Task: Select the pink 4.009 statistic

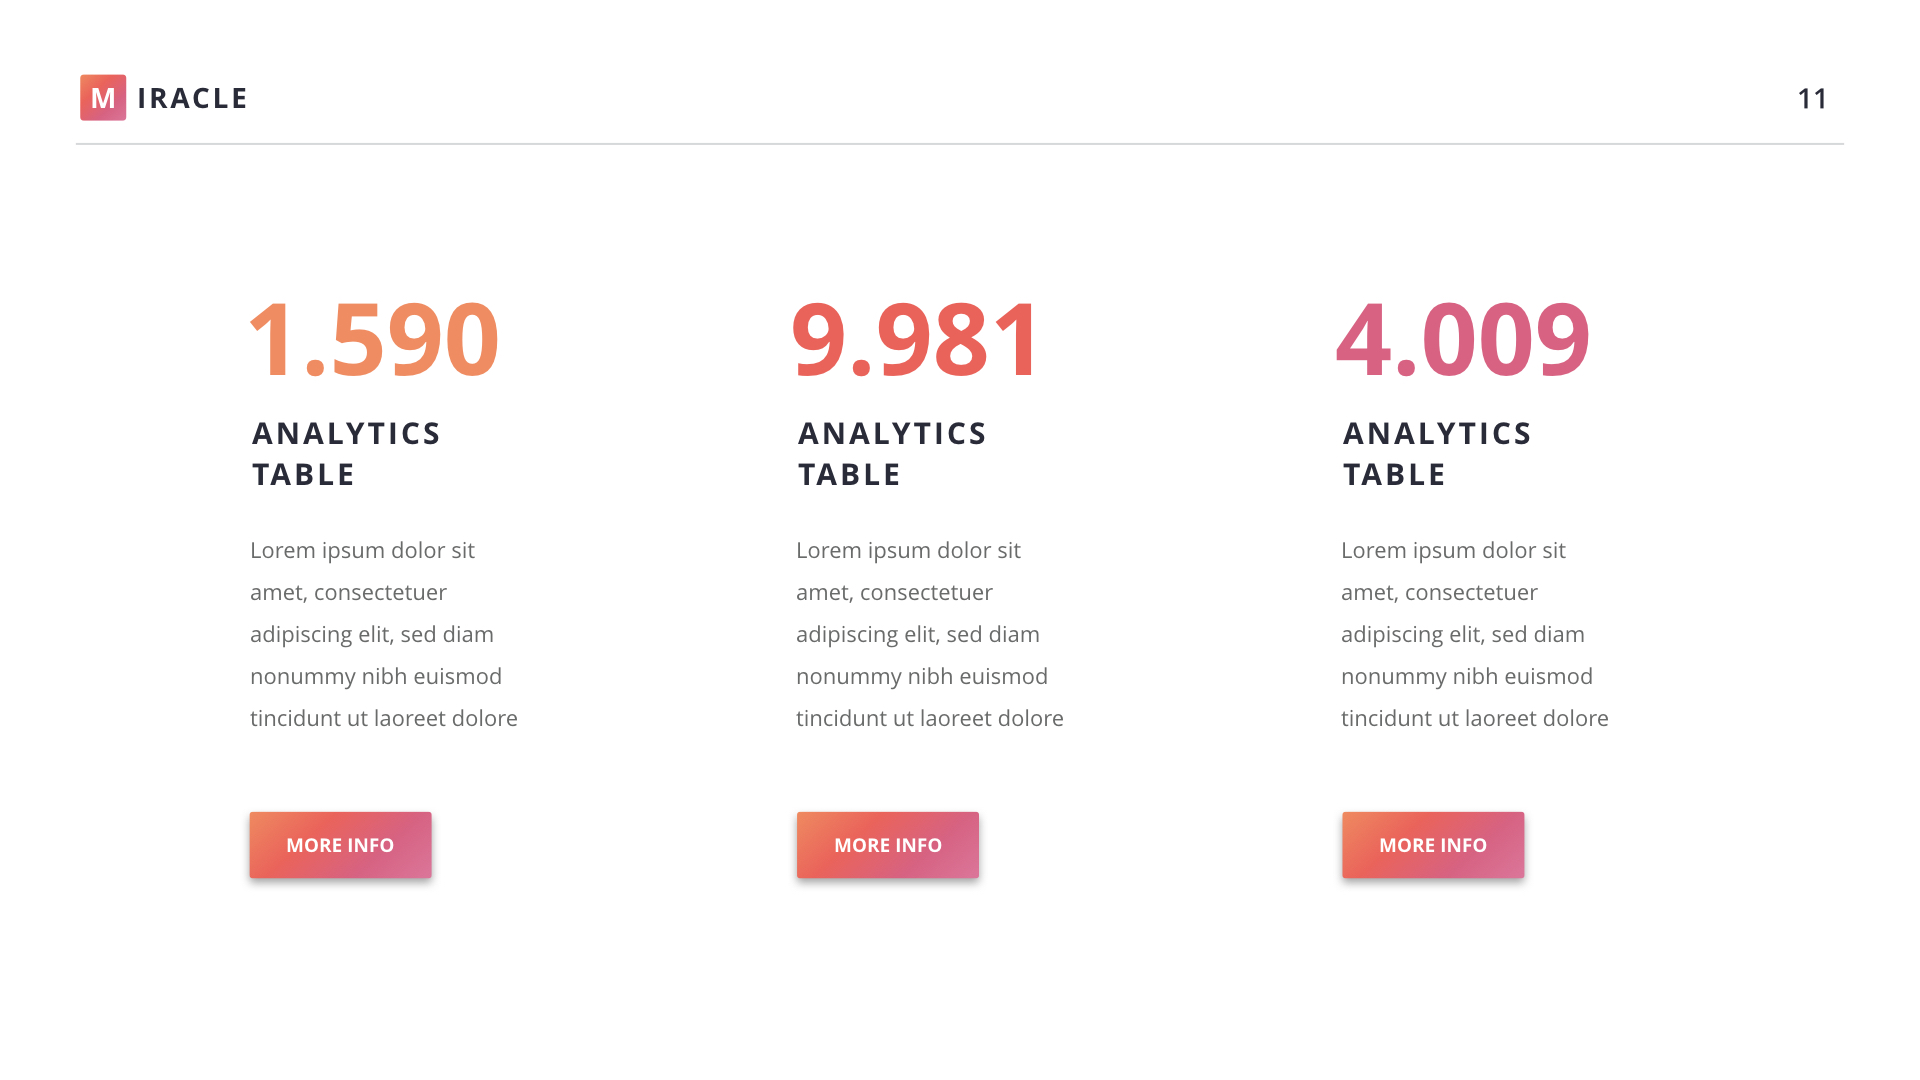Action: [1462, 339]
